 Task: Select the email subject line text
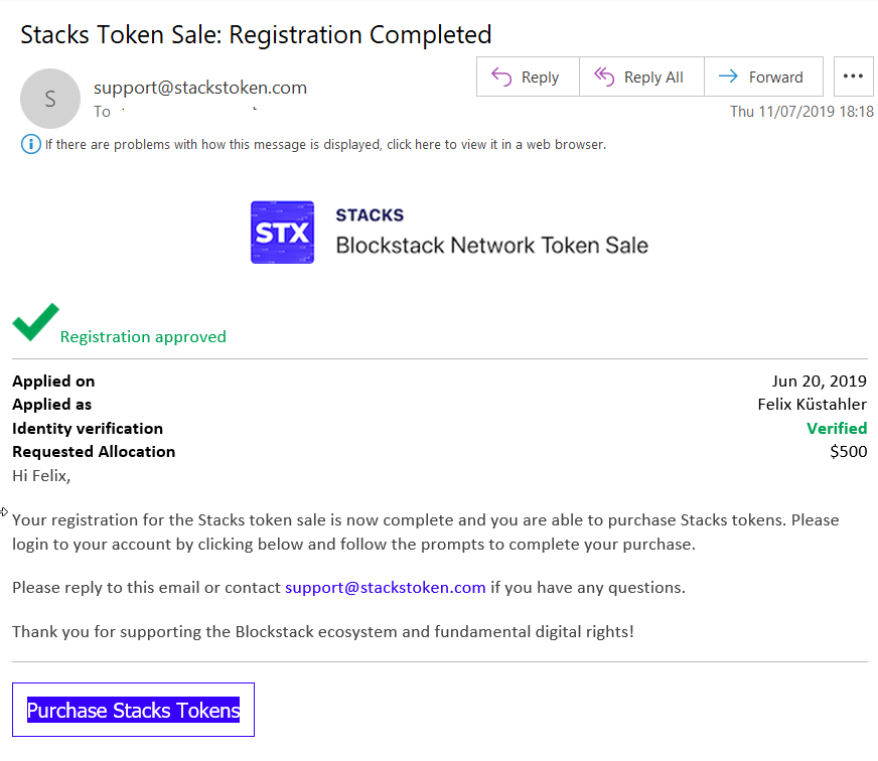(256, 35)
